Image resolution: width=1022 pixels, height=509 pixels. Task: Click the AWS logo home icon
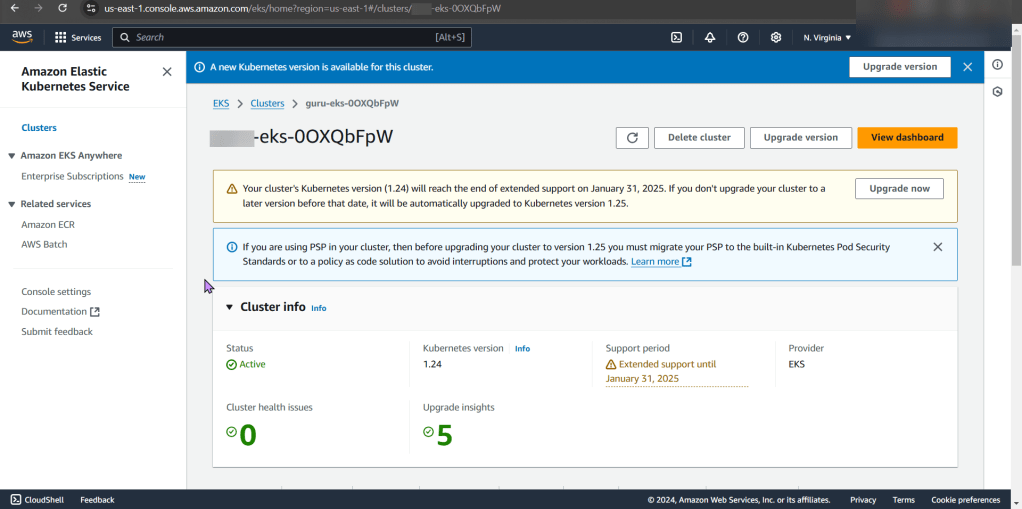[22, 37]
